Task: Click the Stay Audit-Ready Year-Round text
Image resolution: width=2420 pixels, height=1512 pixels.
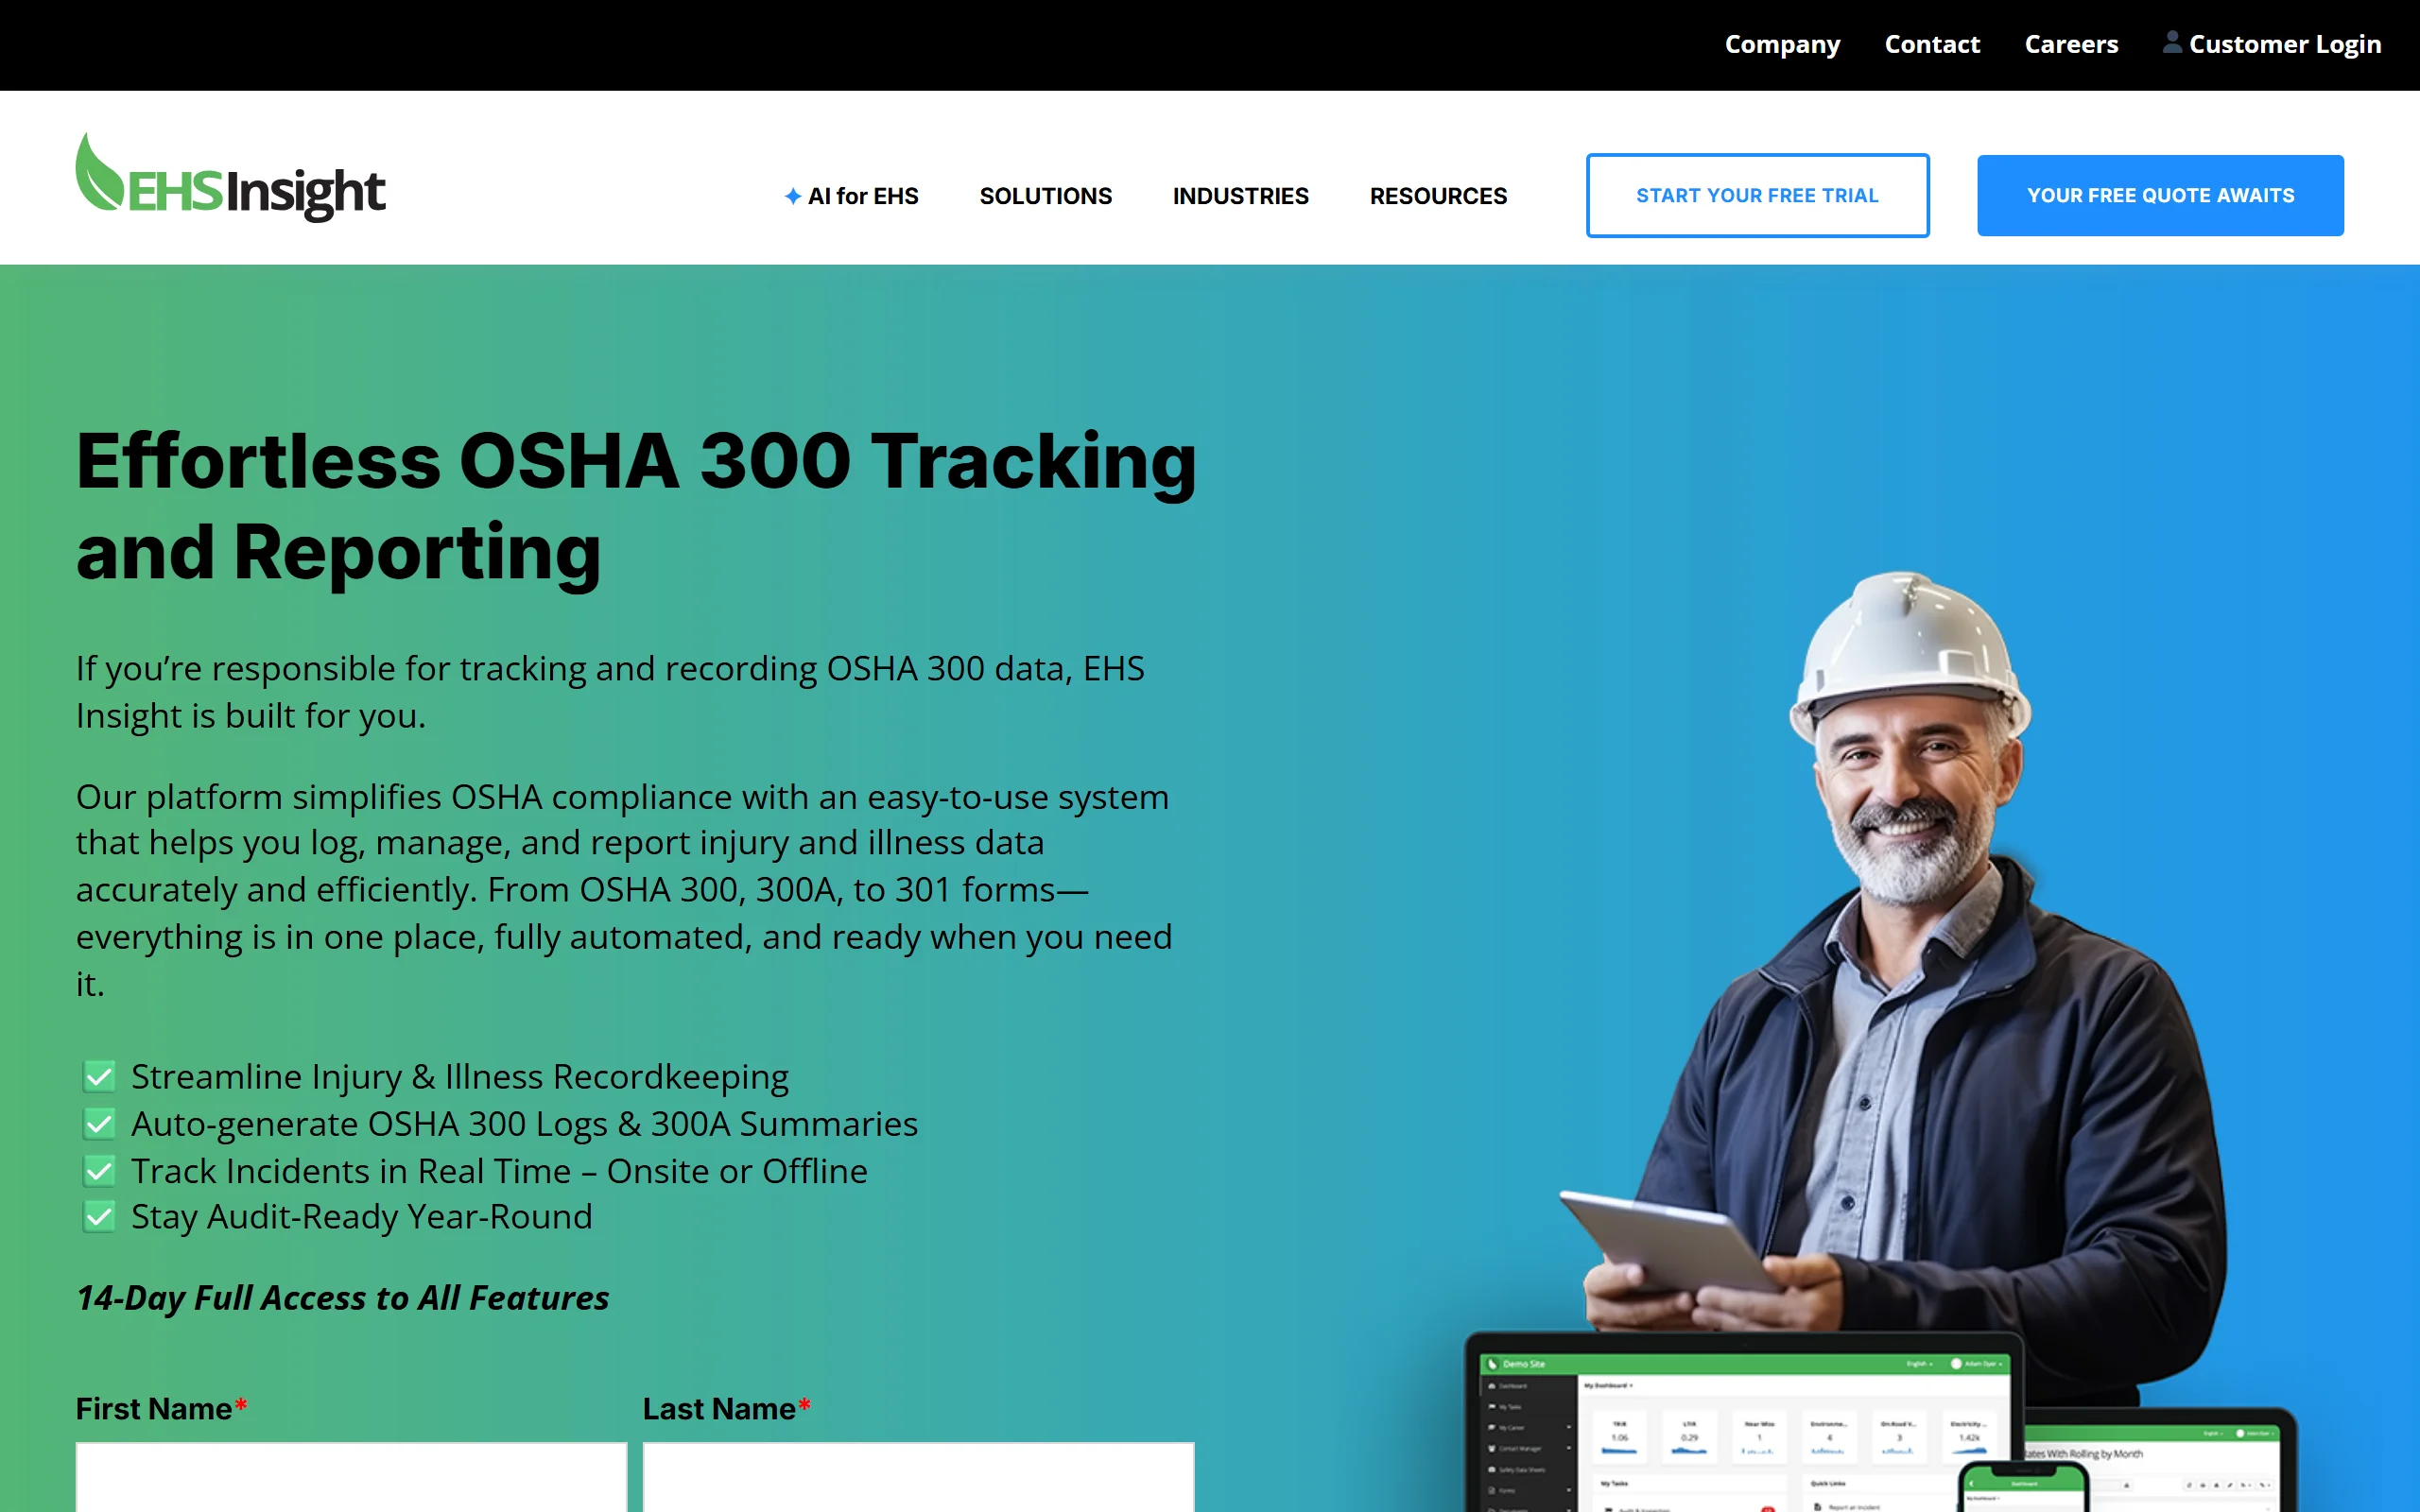Action: [x=362, y=1217]
